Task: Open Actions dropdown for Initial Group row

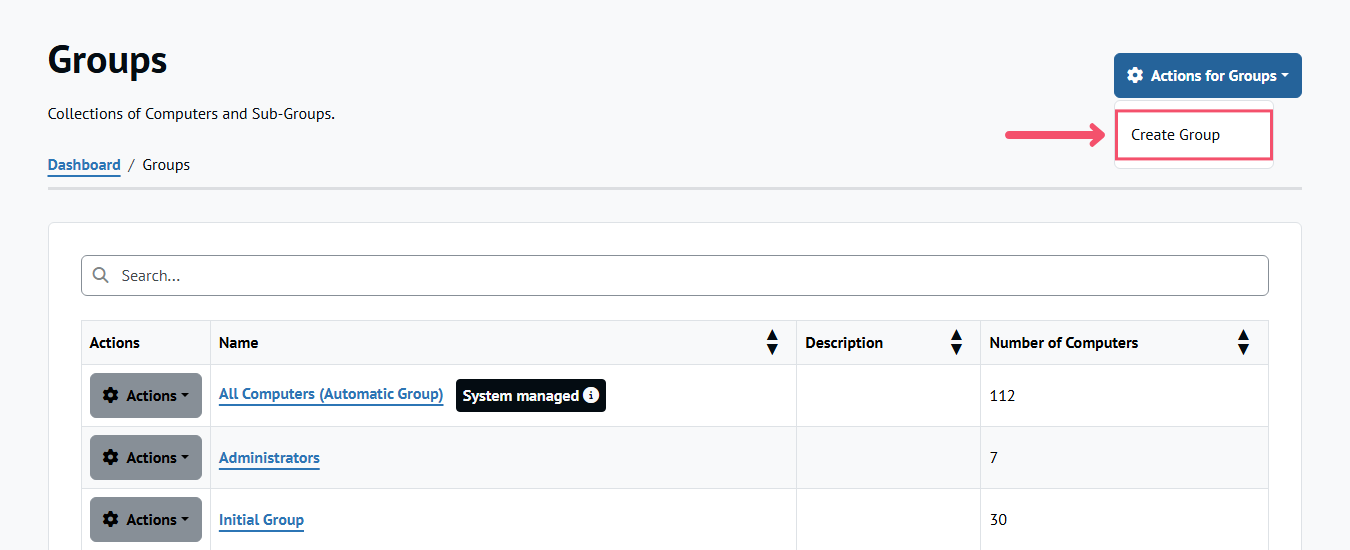Action: 146,519
